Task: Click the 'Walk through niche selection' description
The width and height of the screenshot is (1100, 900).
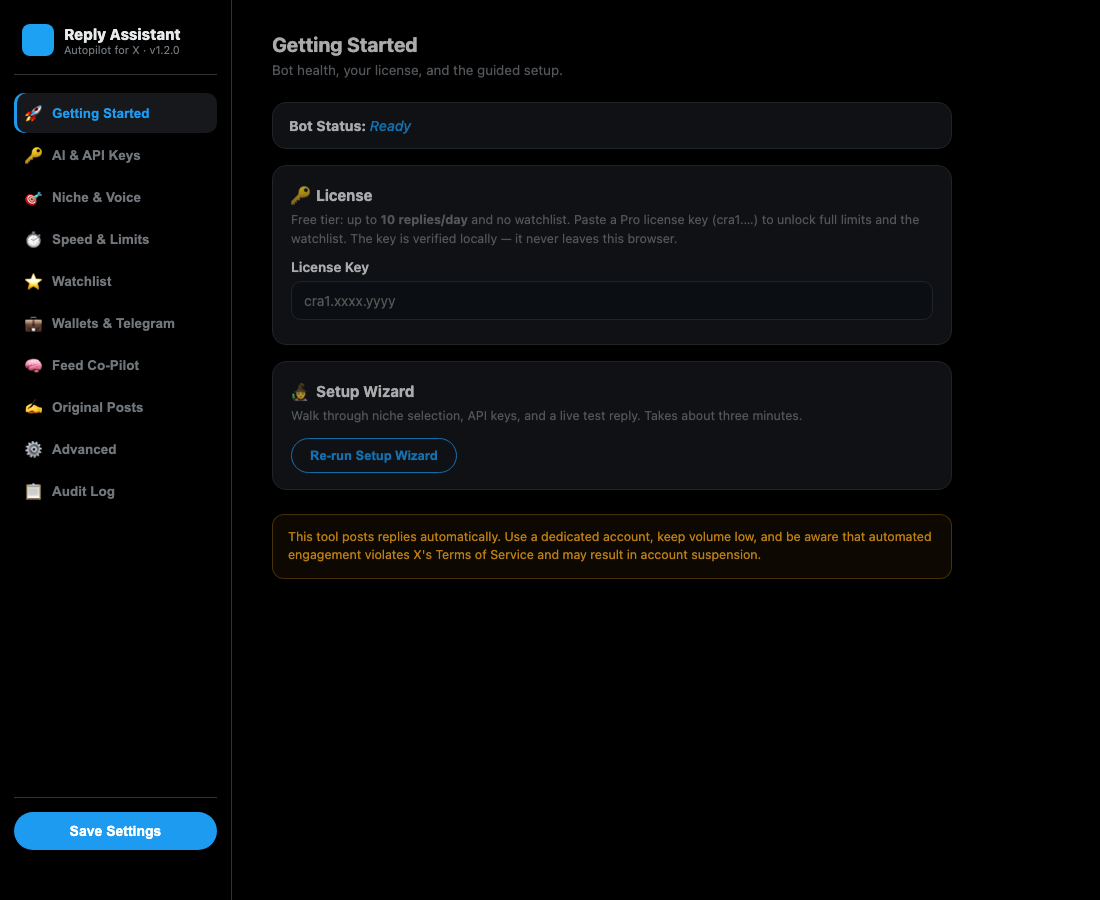Action: pyautogui.click(x=546, y=416)
